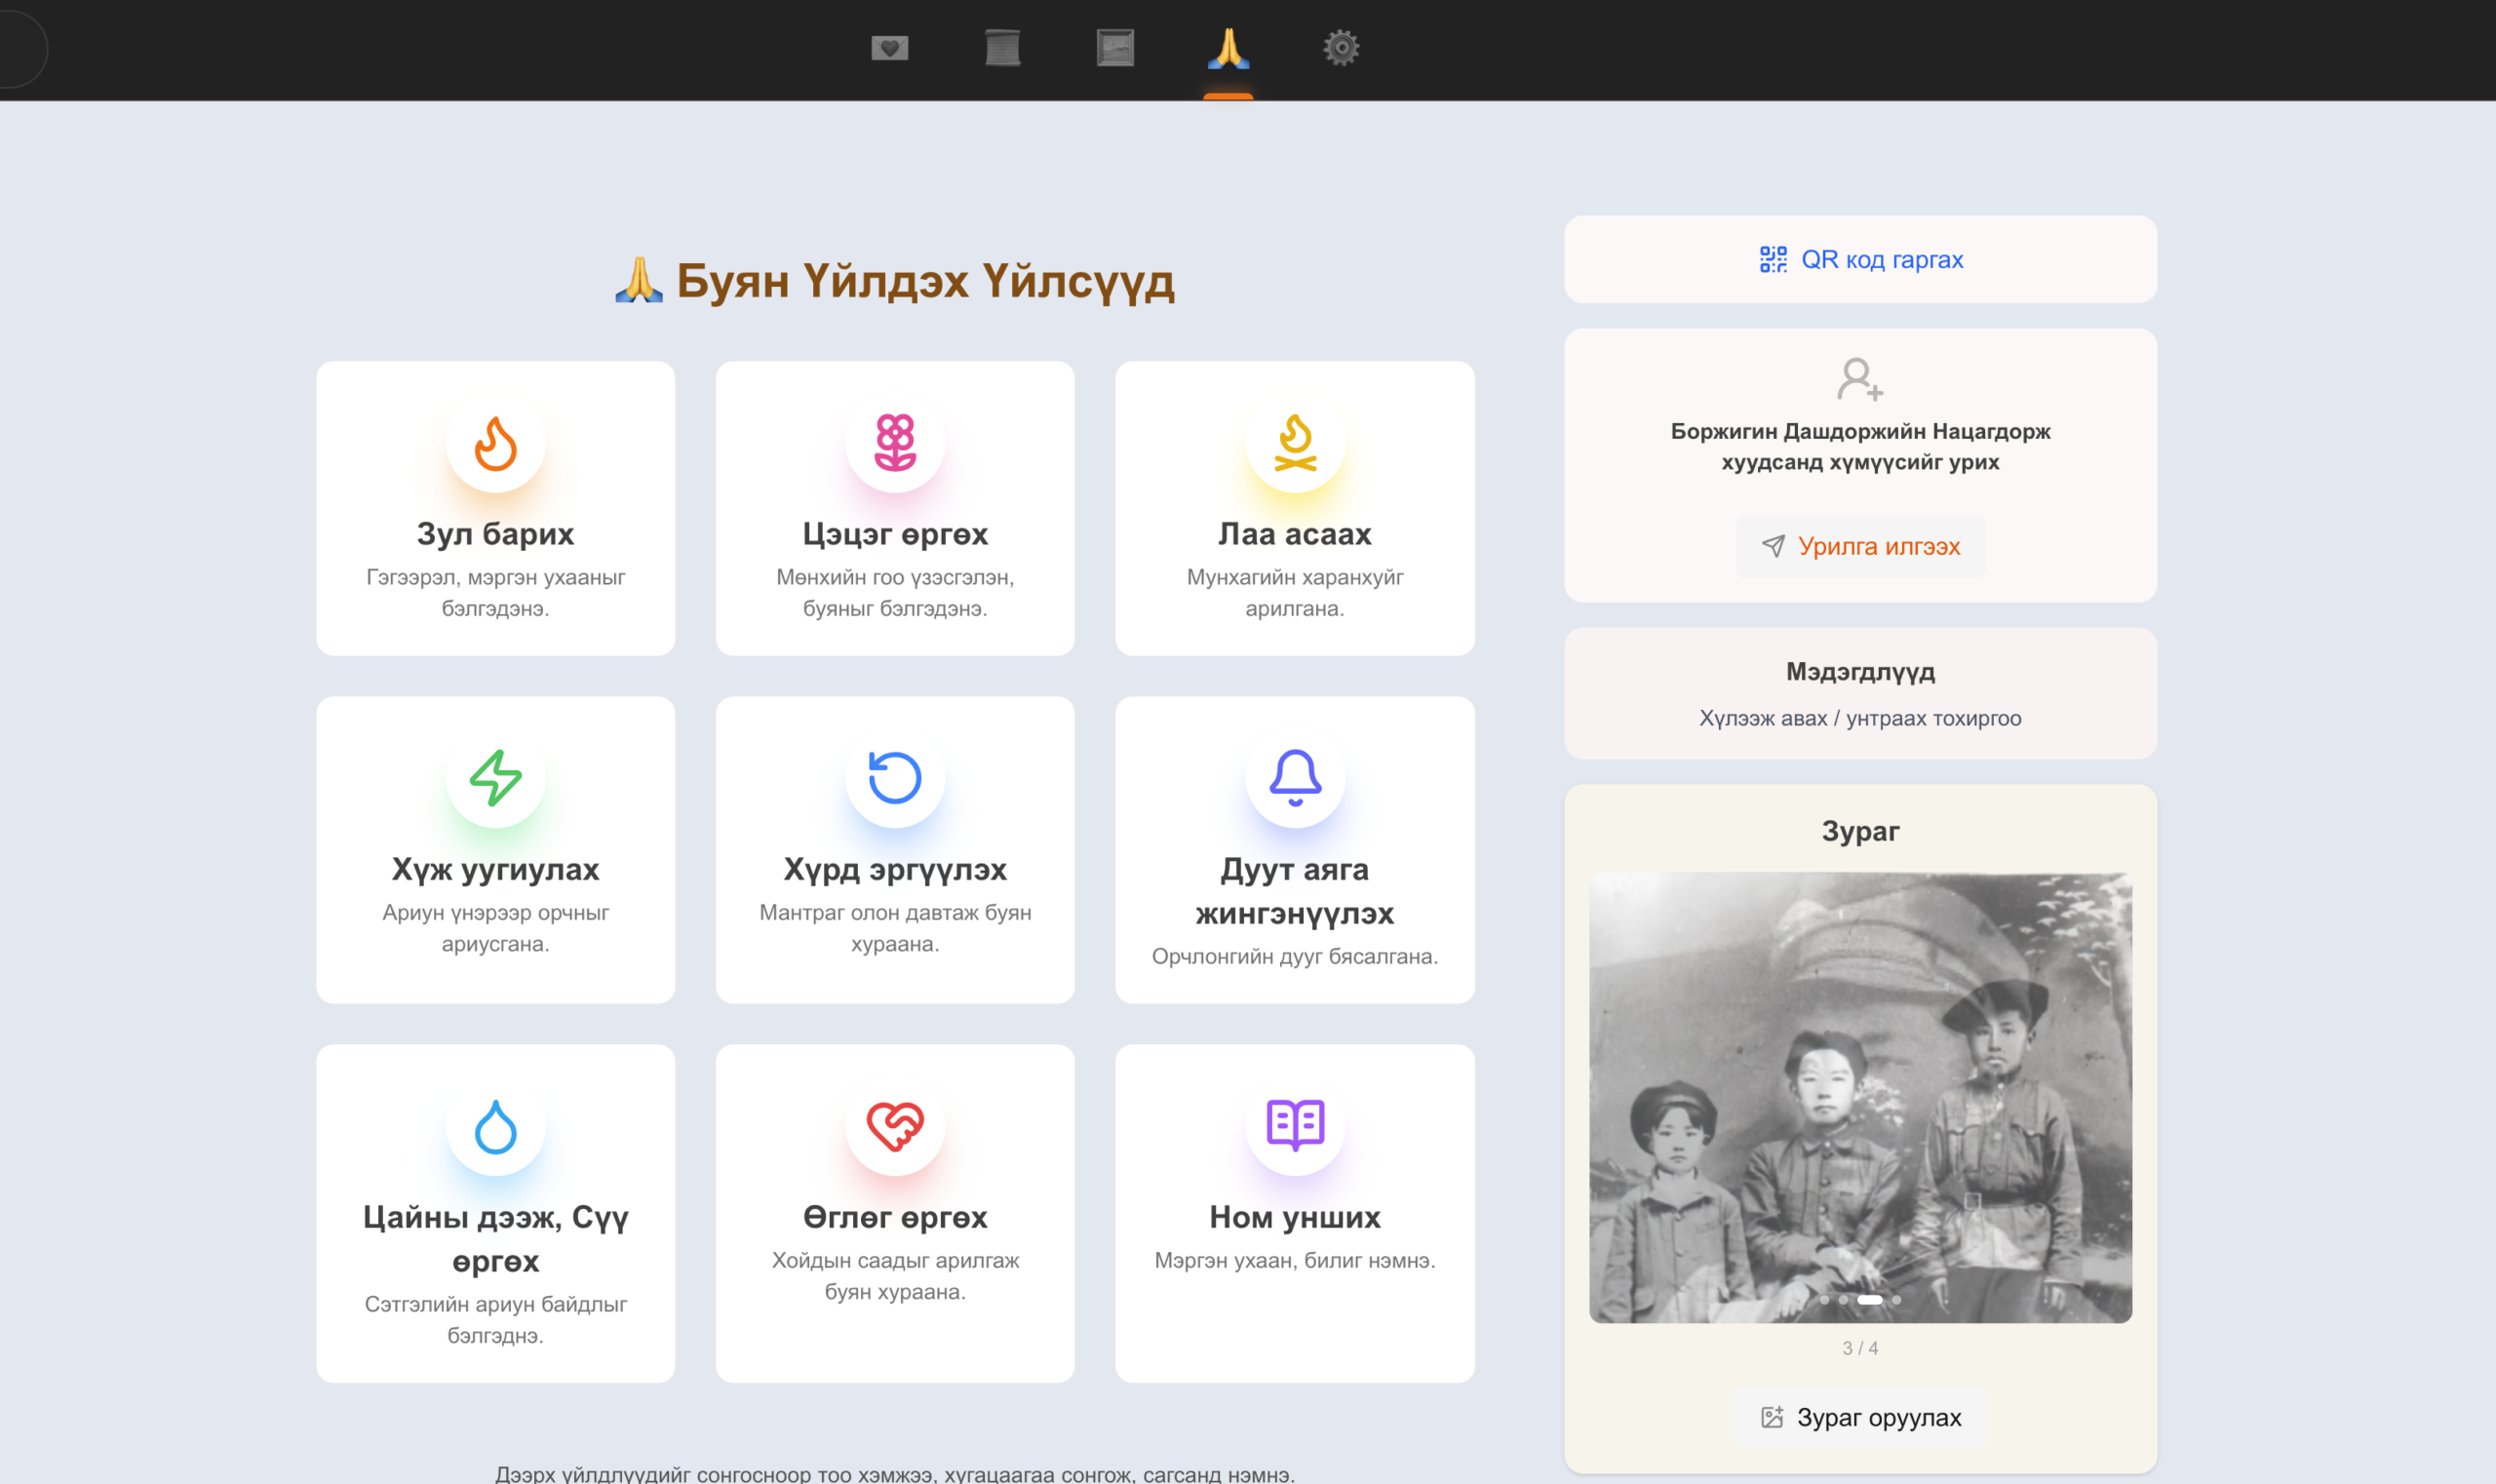This screenshot has height=1484, width=2496.
Task: Select the praying hands tab
Action: 1228,48
